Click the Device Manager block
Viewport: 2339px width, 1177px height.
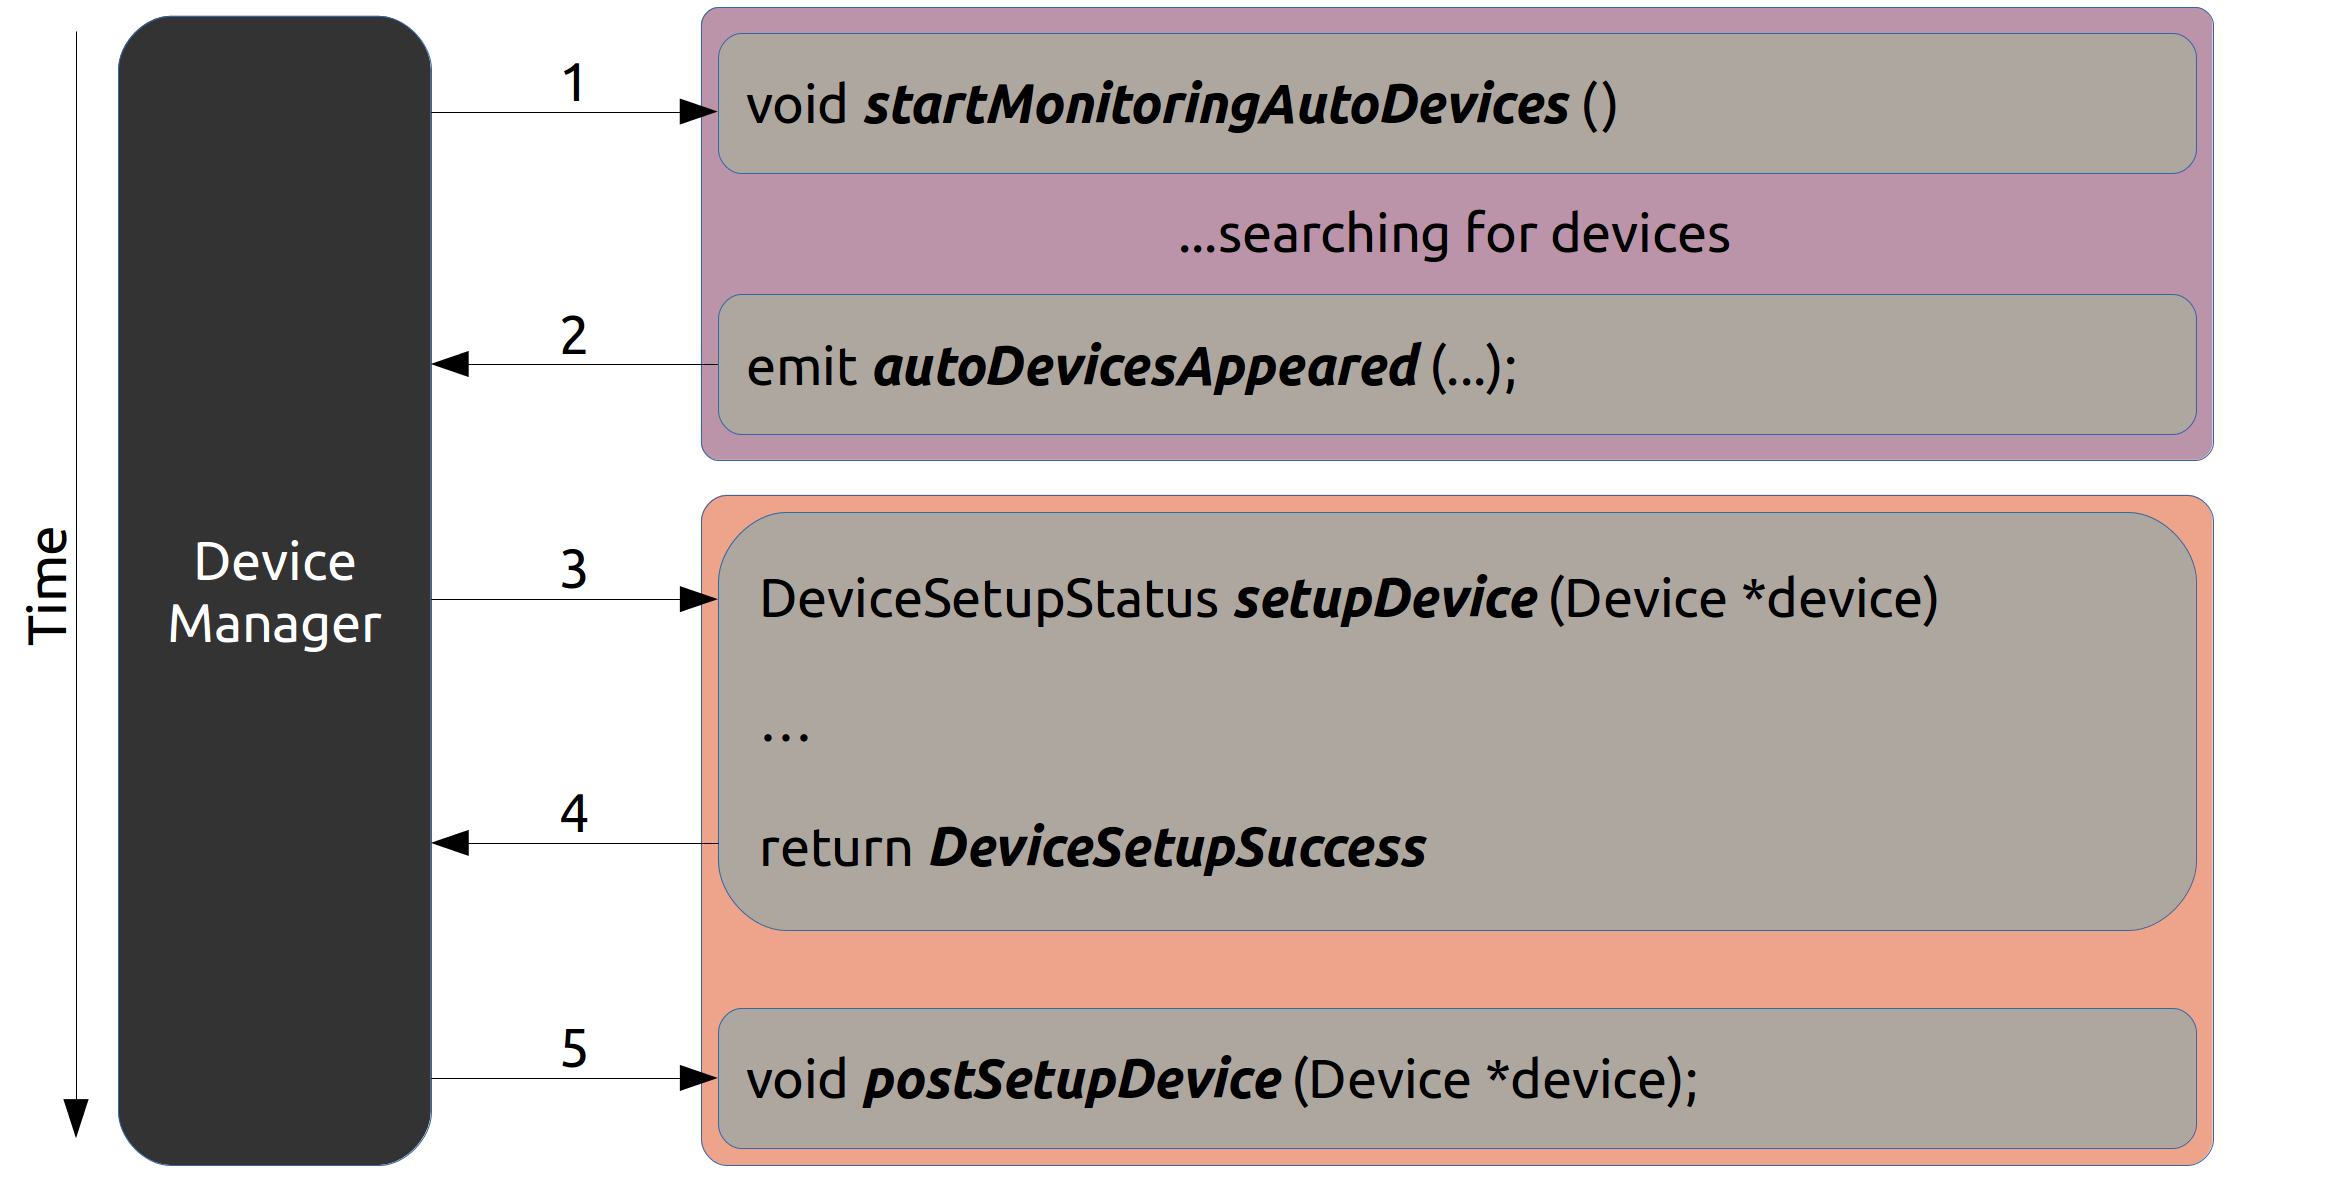click(275, 590)
